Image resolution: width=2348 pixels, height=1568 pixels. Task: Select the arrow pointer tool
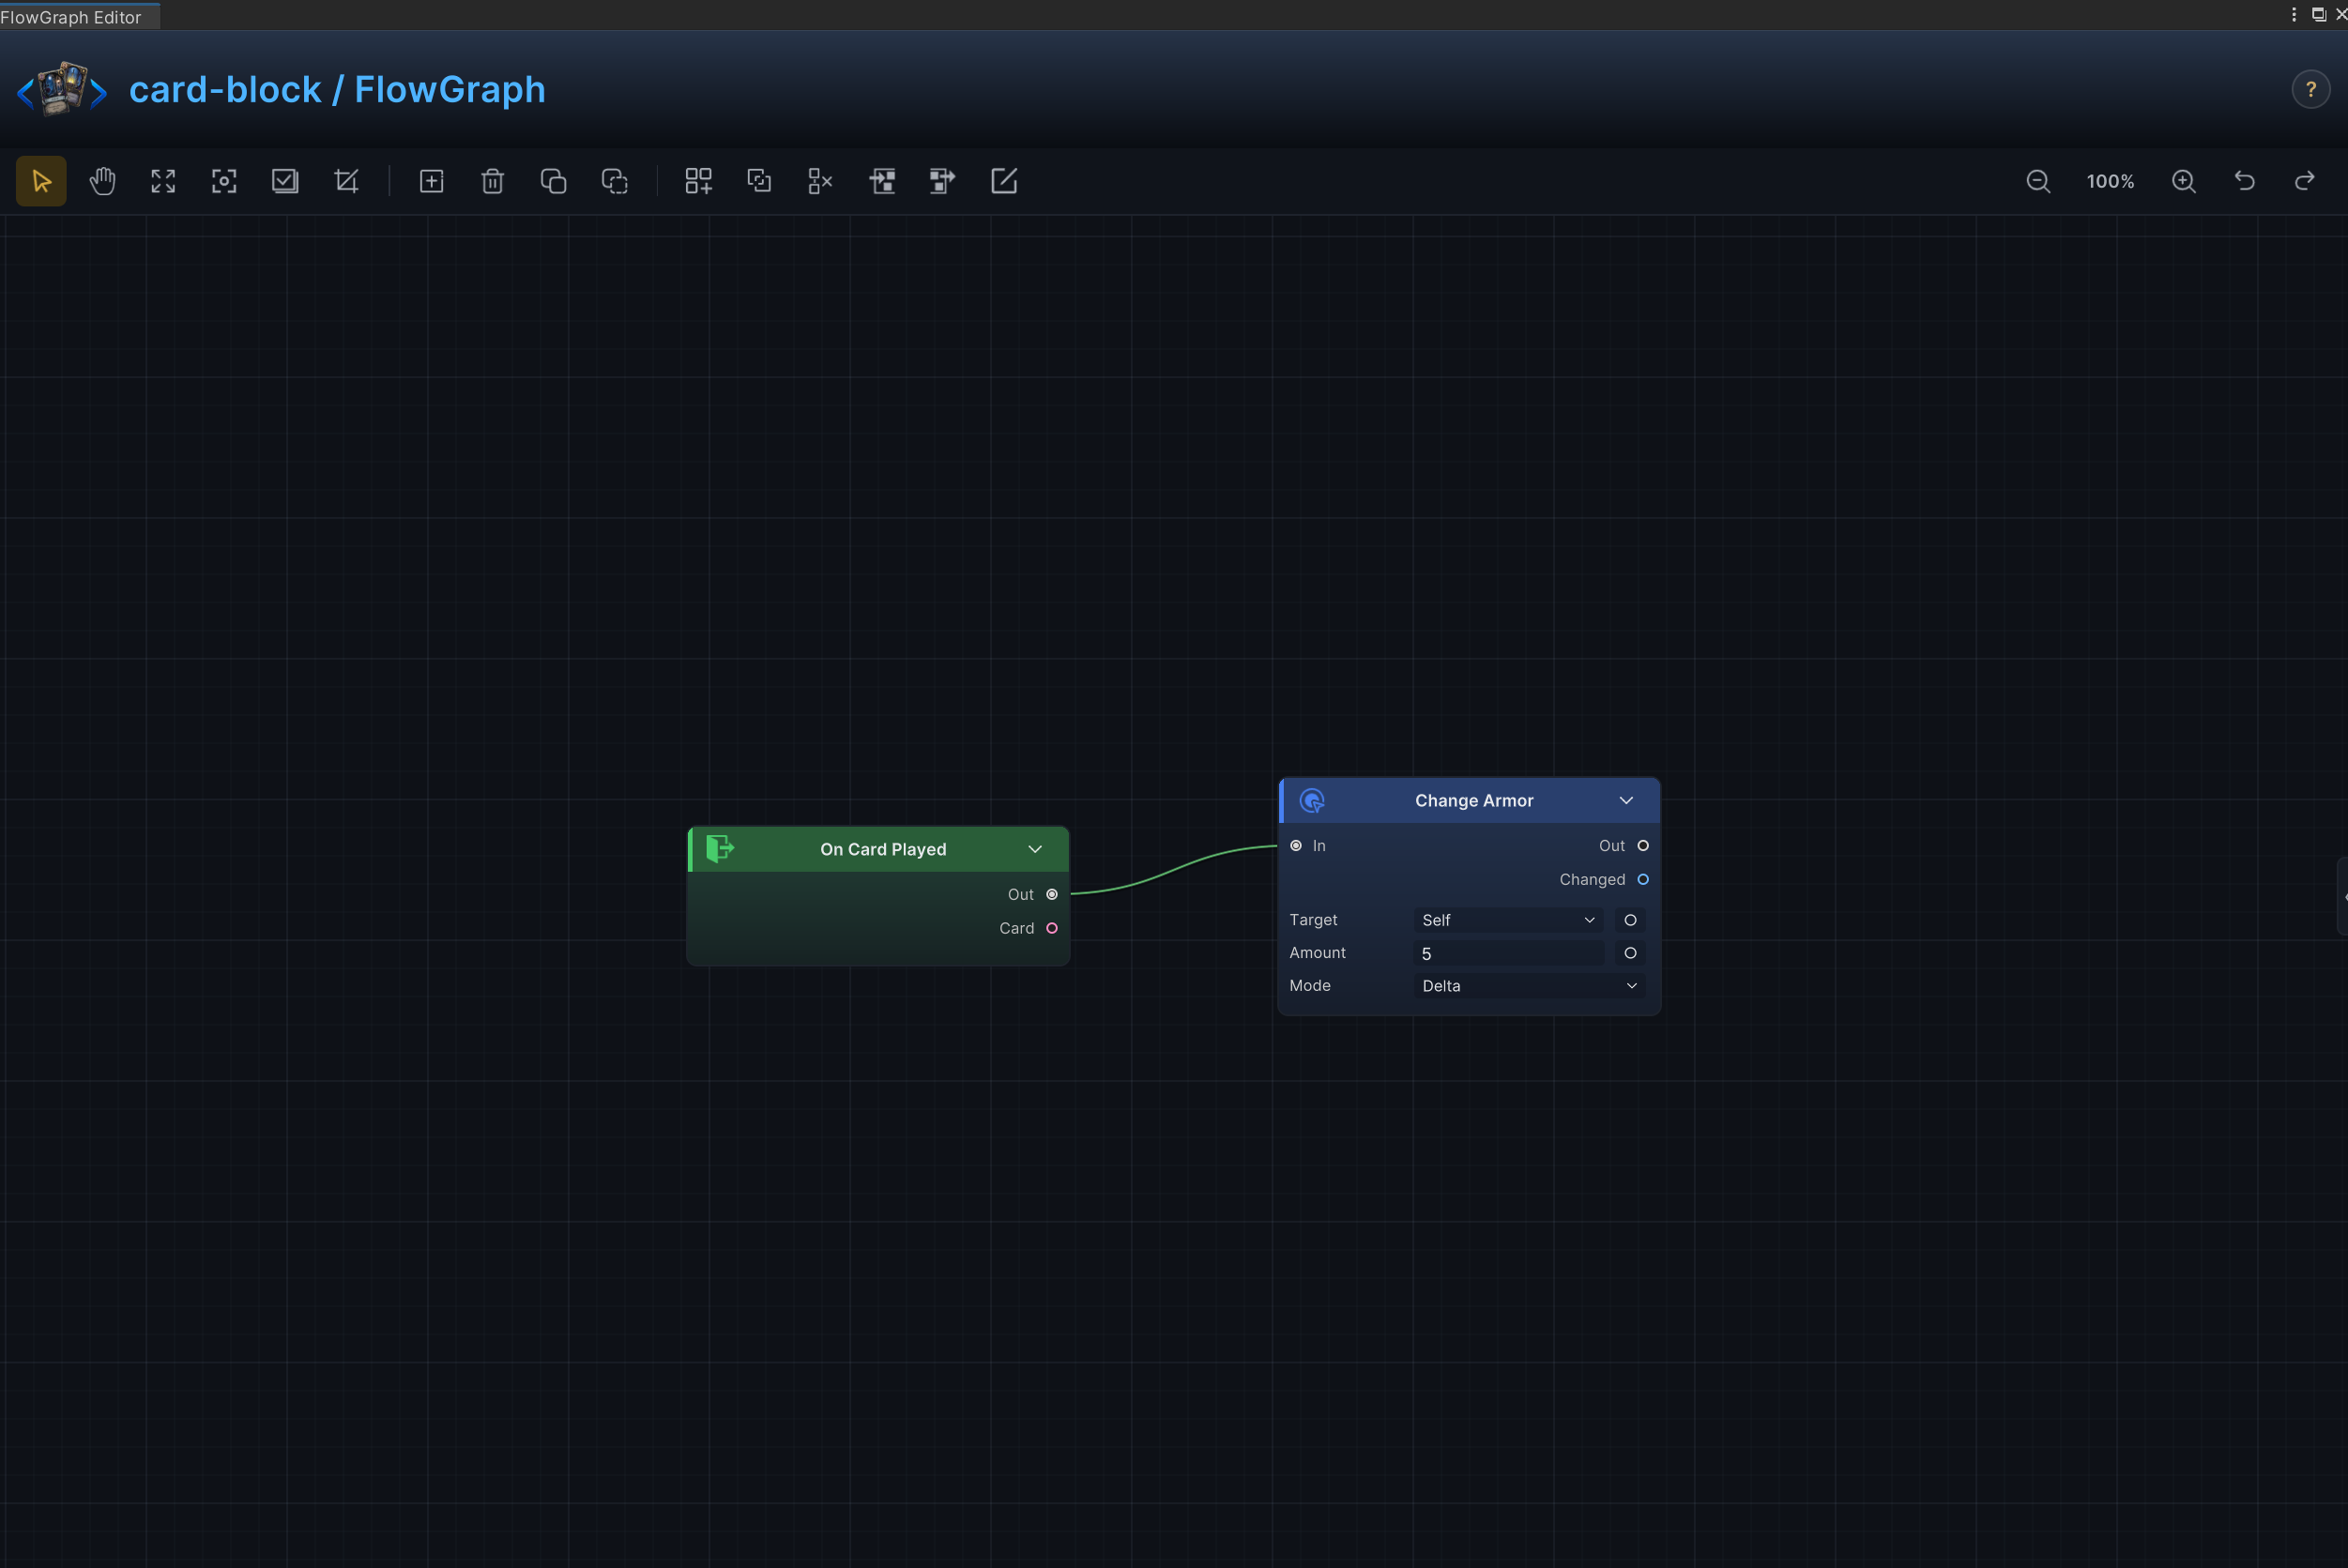41,181
